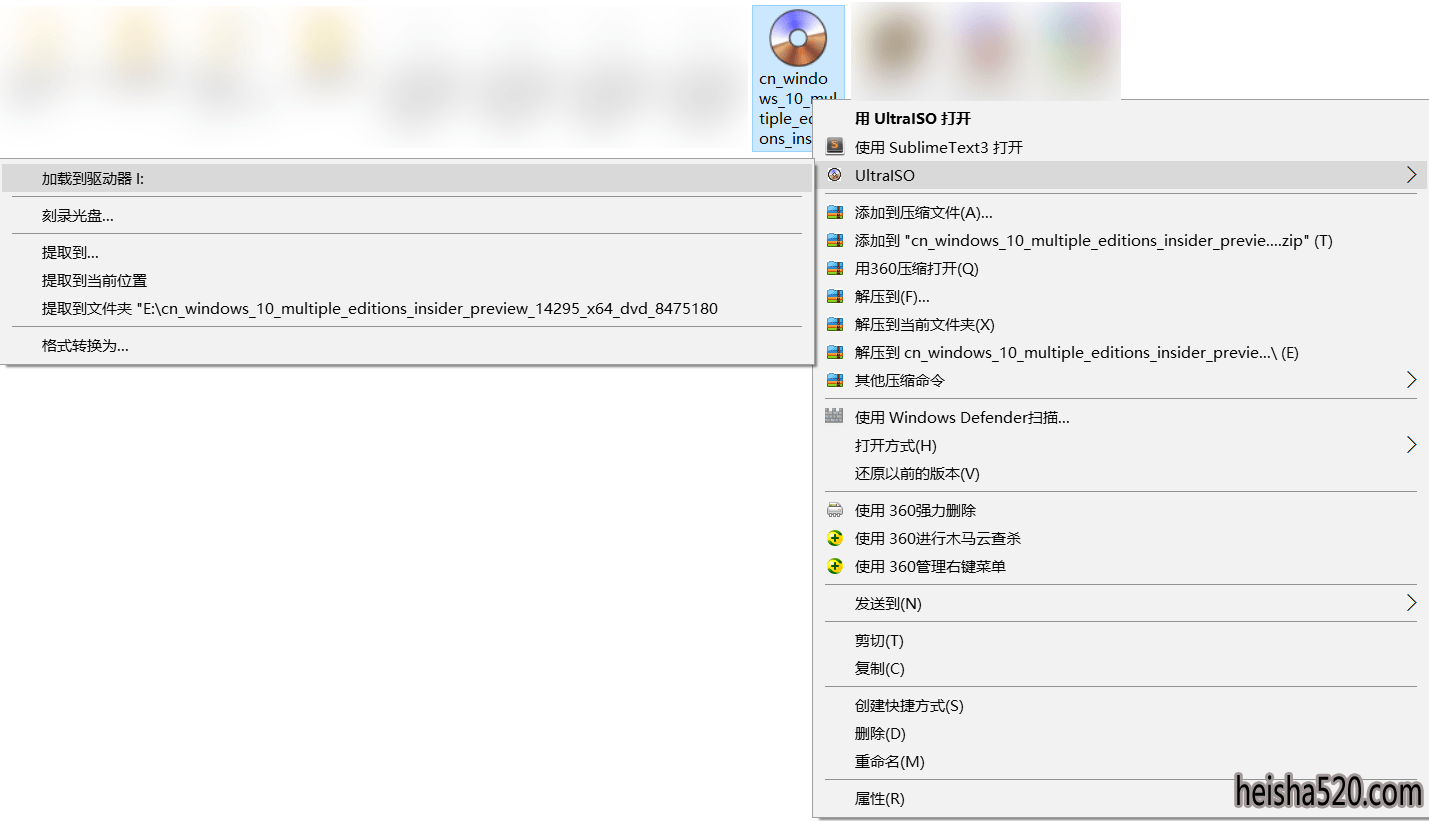
Task: Expand the 打开方式(H) submenu arrow
Action: pos(1411,445)
